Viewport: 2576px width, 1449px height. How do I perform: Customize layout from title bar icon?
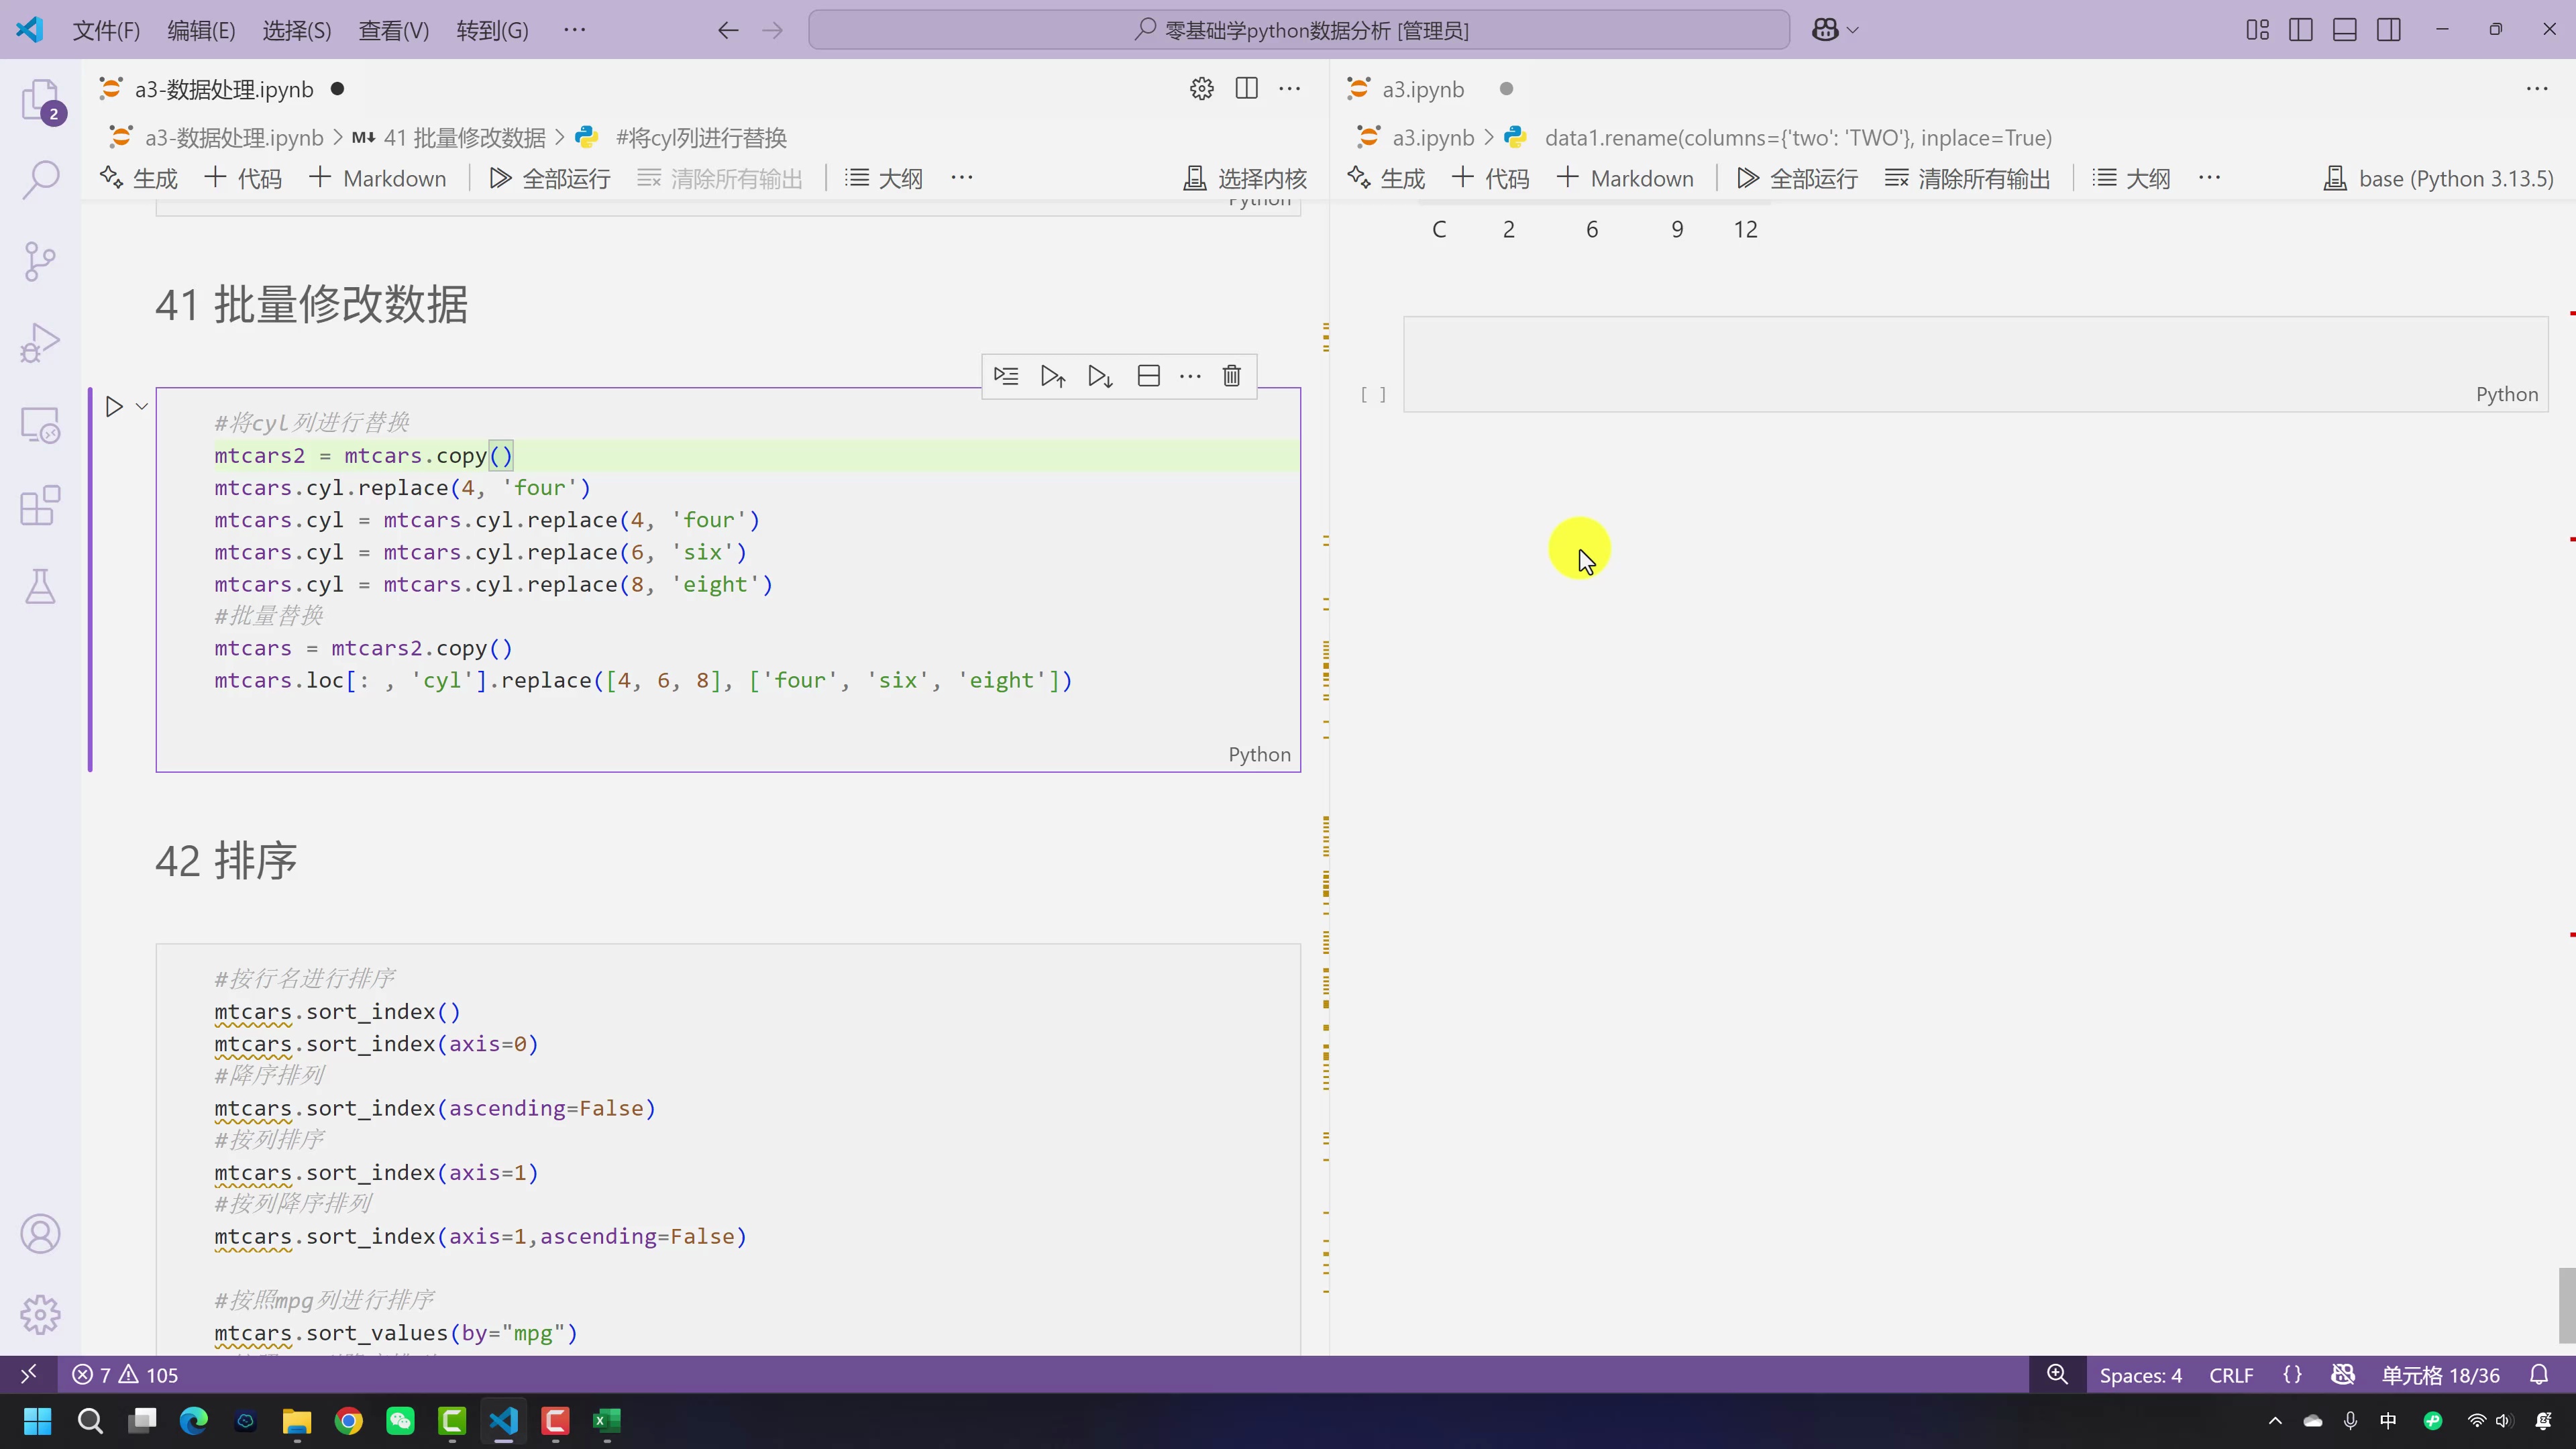pyautogui.click(x=2257, y=30)
